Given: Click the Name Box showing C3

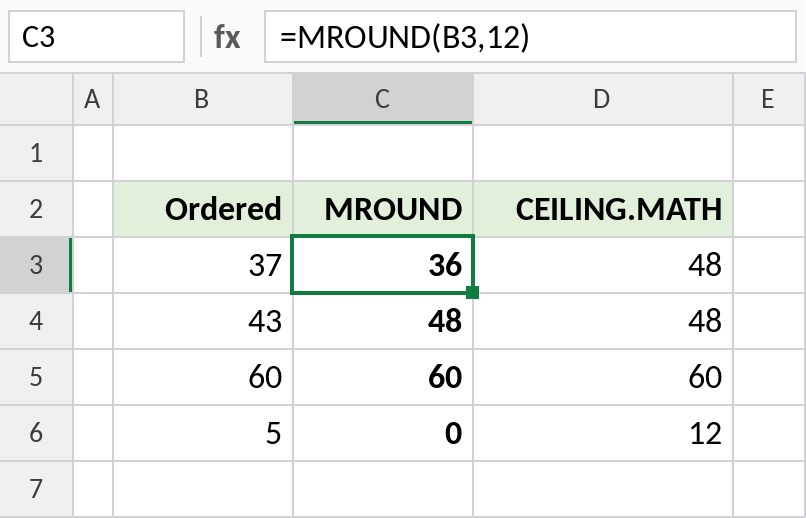Looking at the screenshot, I should (97, 36).
